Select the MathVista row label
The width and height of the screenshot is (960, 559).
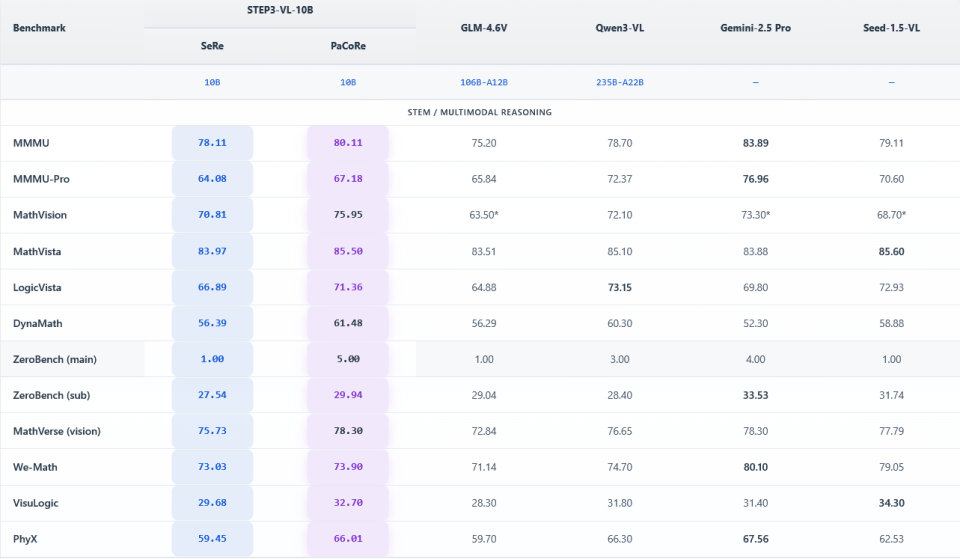[37, 251]
